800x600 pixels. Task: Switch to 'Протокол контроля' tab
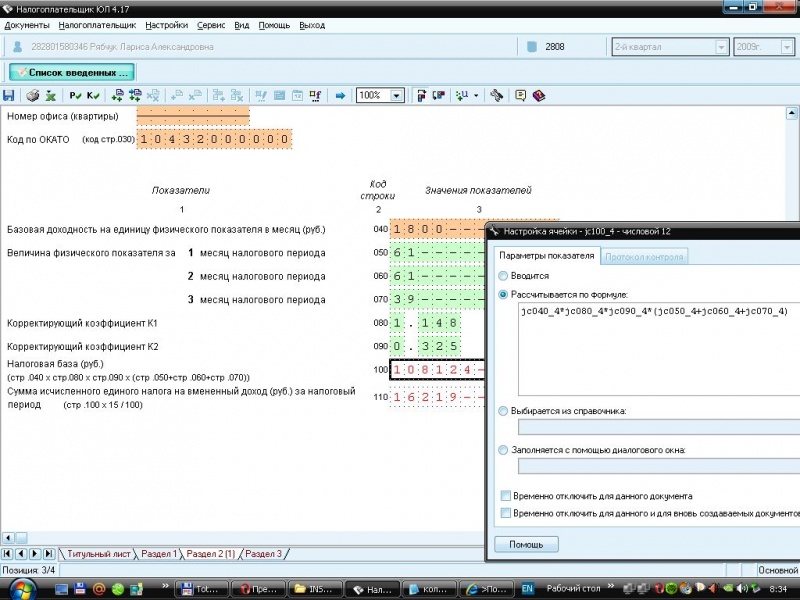point(644,257)
